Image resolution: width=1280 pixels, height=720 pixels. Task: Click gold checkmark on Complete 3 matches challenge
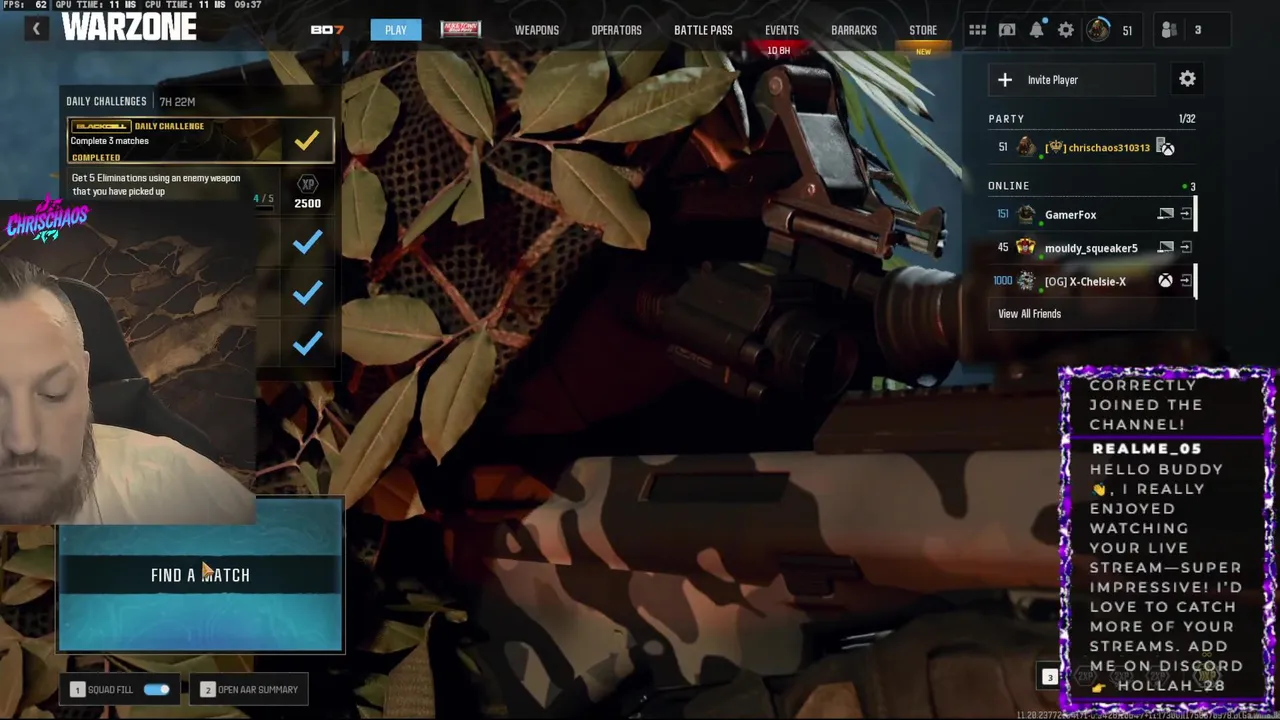pyautogui.click(x=307, y=141)
